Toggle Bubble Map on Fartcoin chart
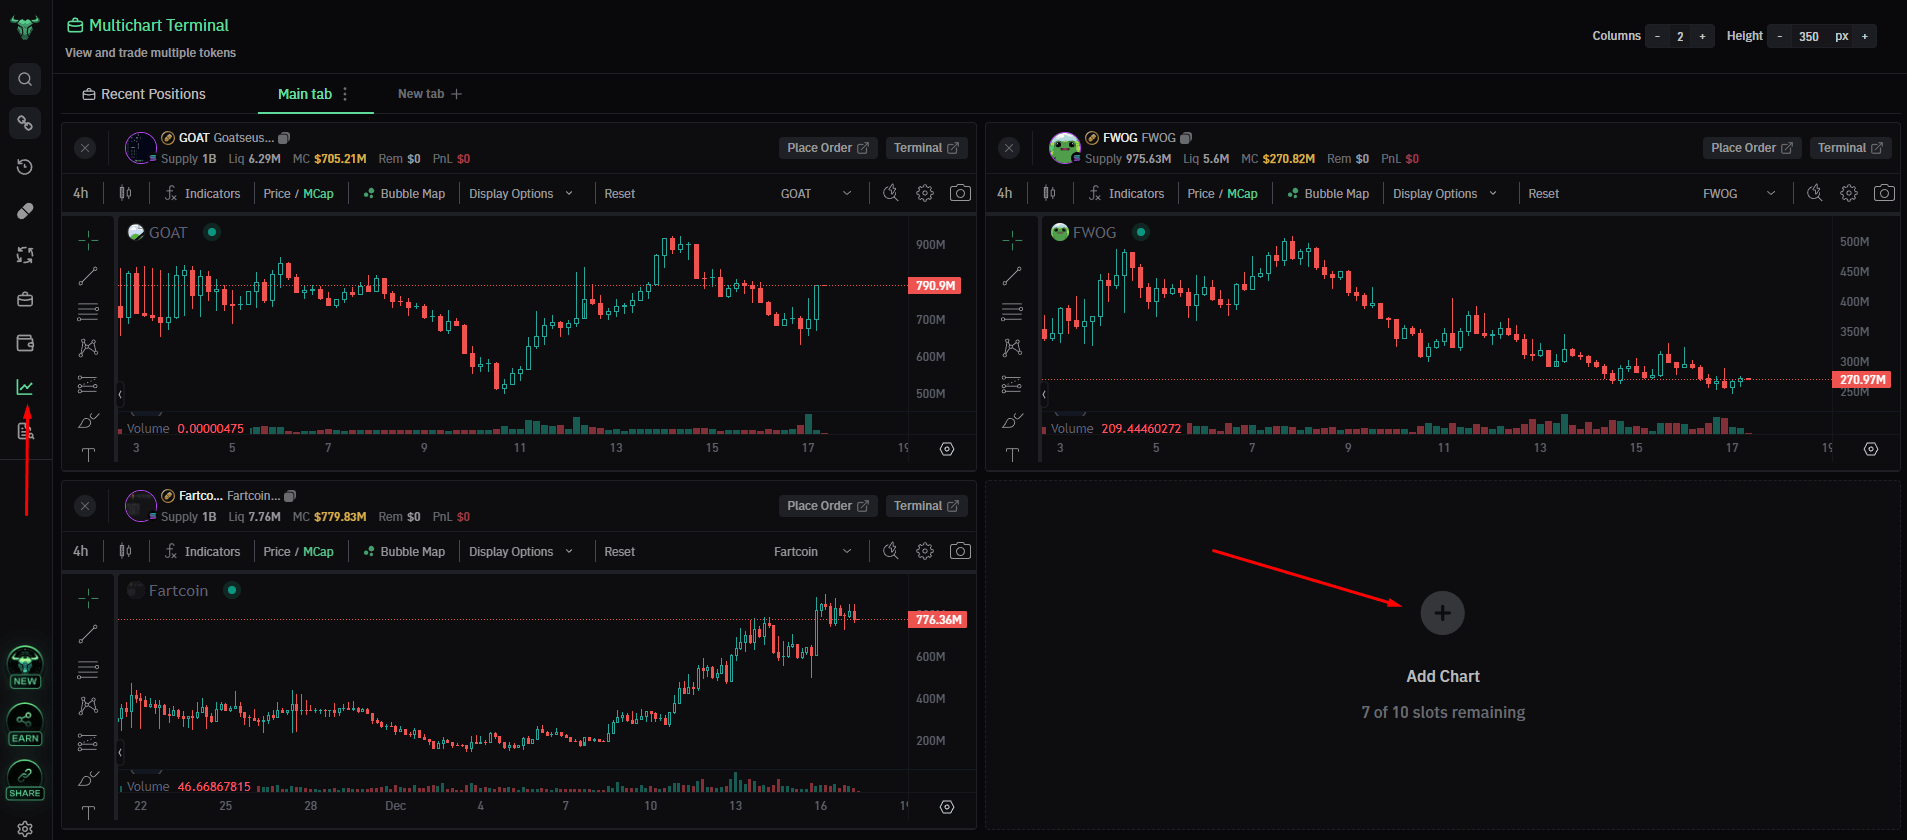This screenshot has height=840, width=1907. pos(404,552)
